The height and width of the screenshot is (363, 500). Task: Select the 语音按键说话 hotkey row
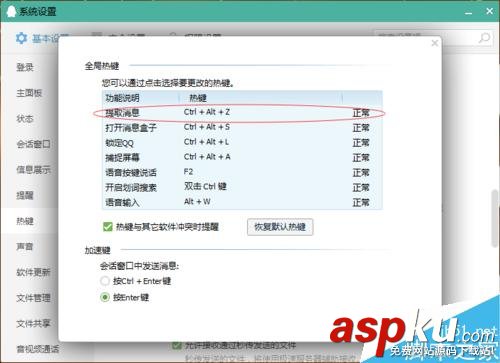(x=242, y=172)
